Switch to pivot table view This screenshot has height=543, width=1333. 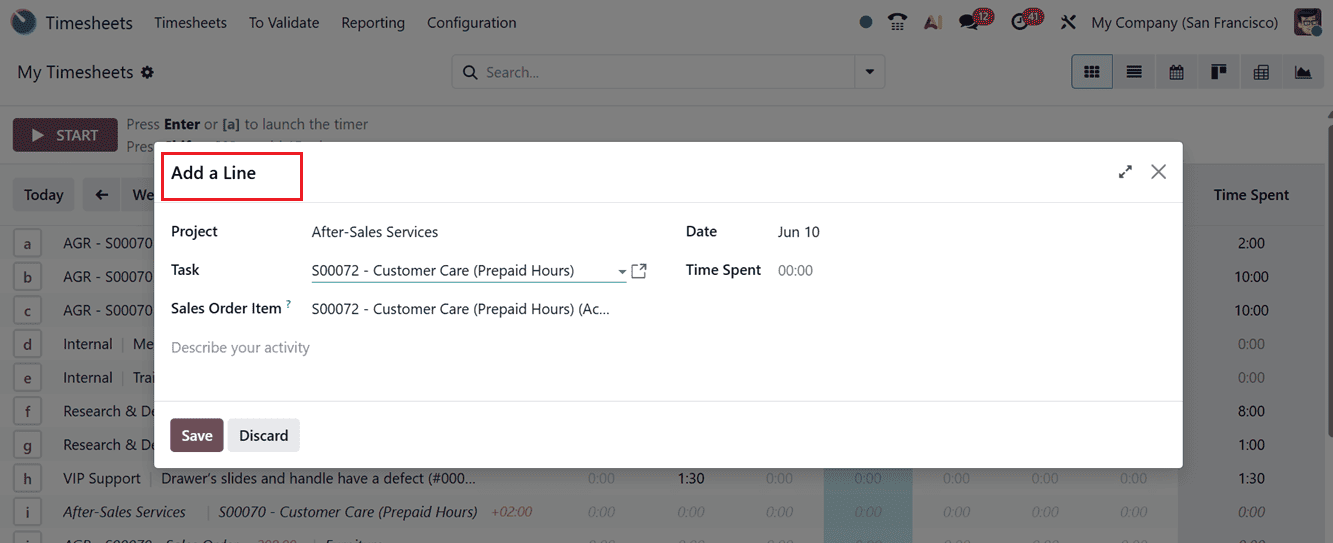click(1260, 72)
